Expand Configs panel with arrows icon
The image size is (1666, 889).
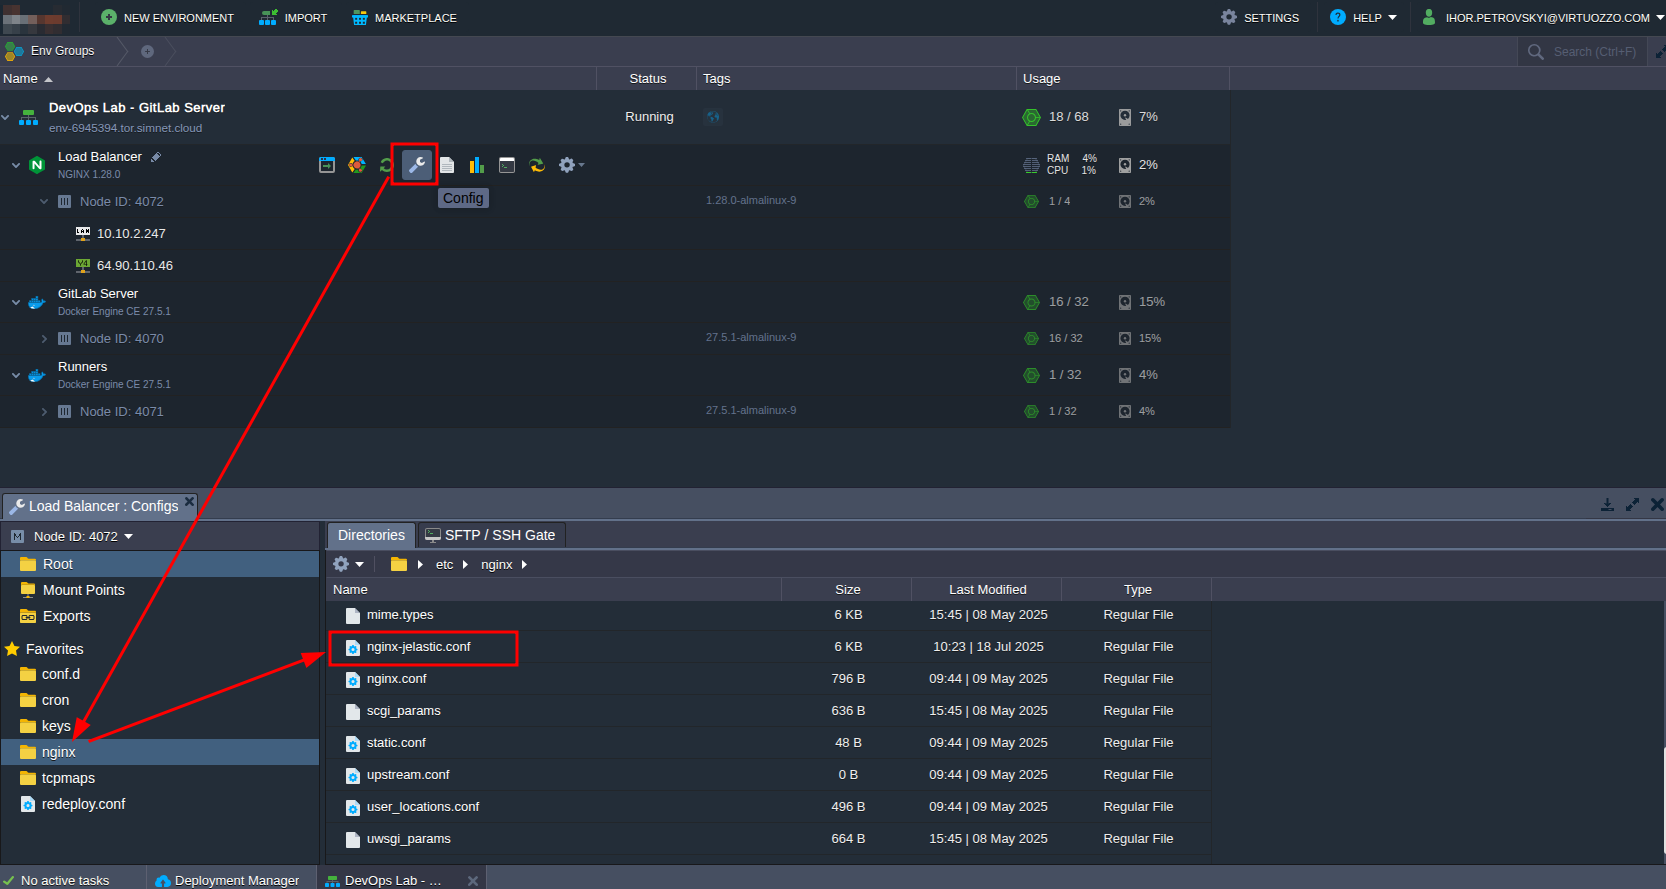coord(1632,505)
